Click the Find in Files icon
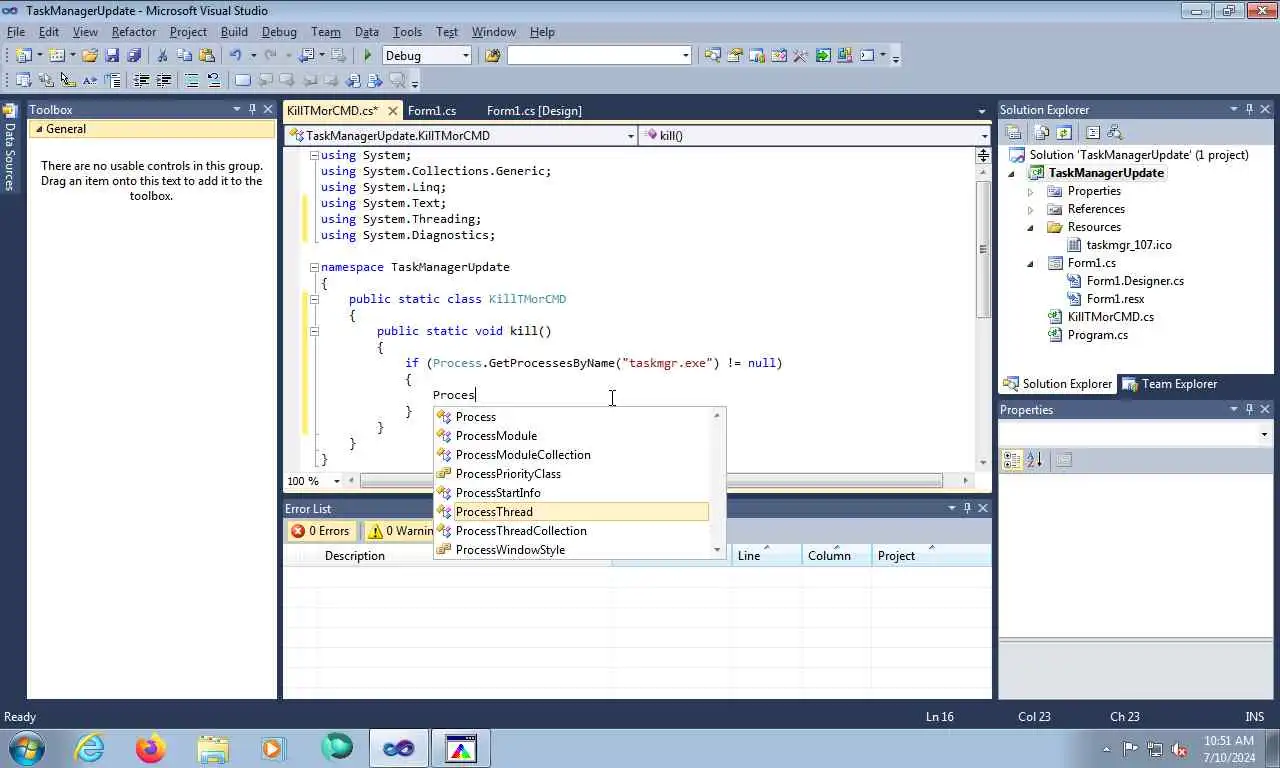 [492, 56]
